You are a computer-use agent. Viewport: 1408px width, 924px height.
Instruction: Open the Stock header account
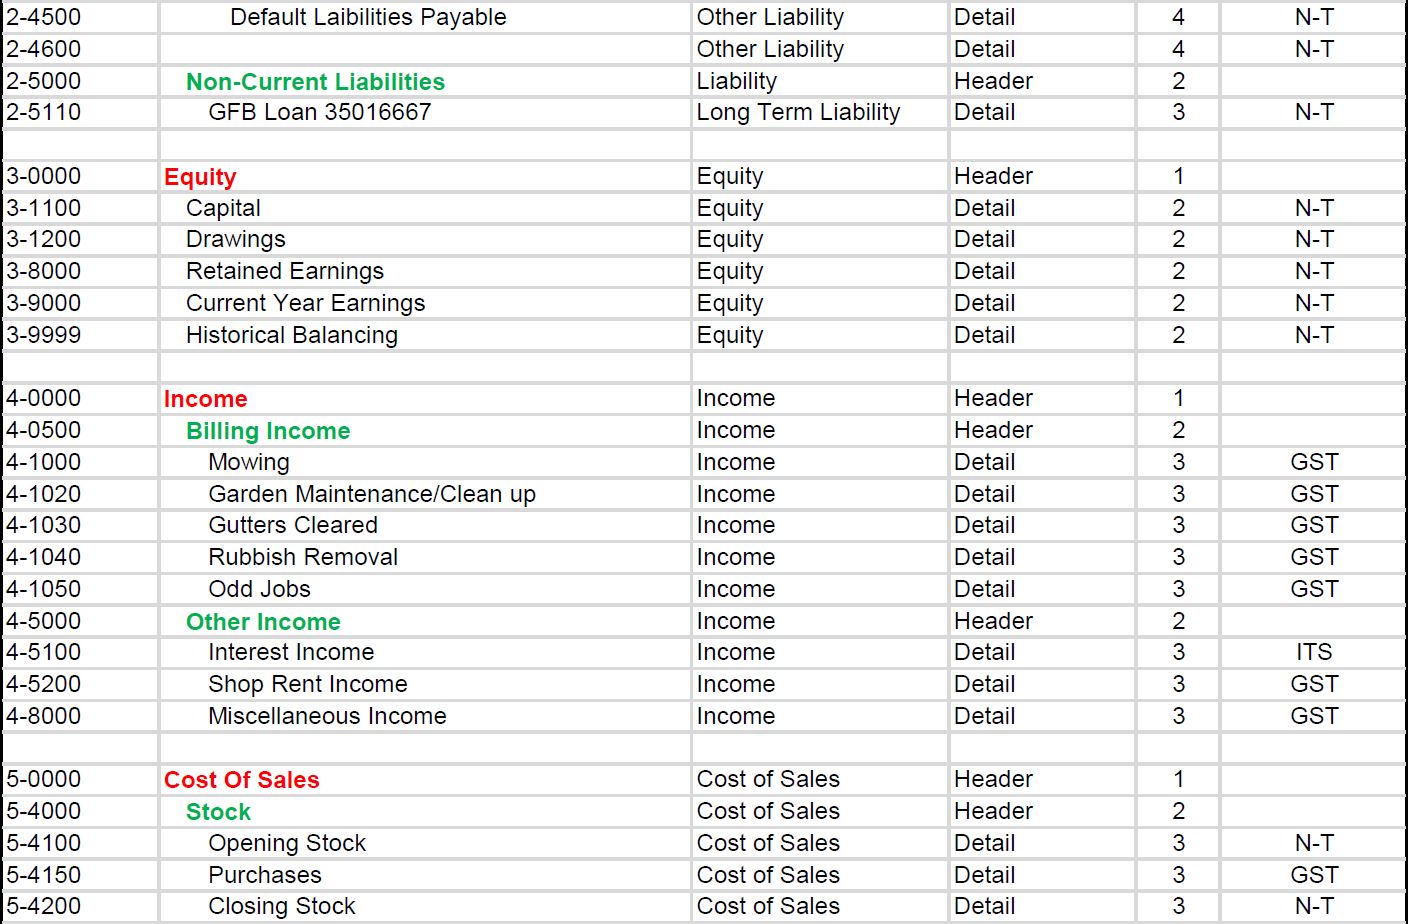click(218, 811)
